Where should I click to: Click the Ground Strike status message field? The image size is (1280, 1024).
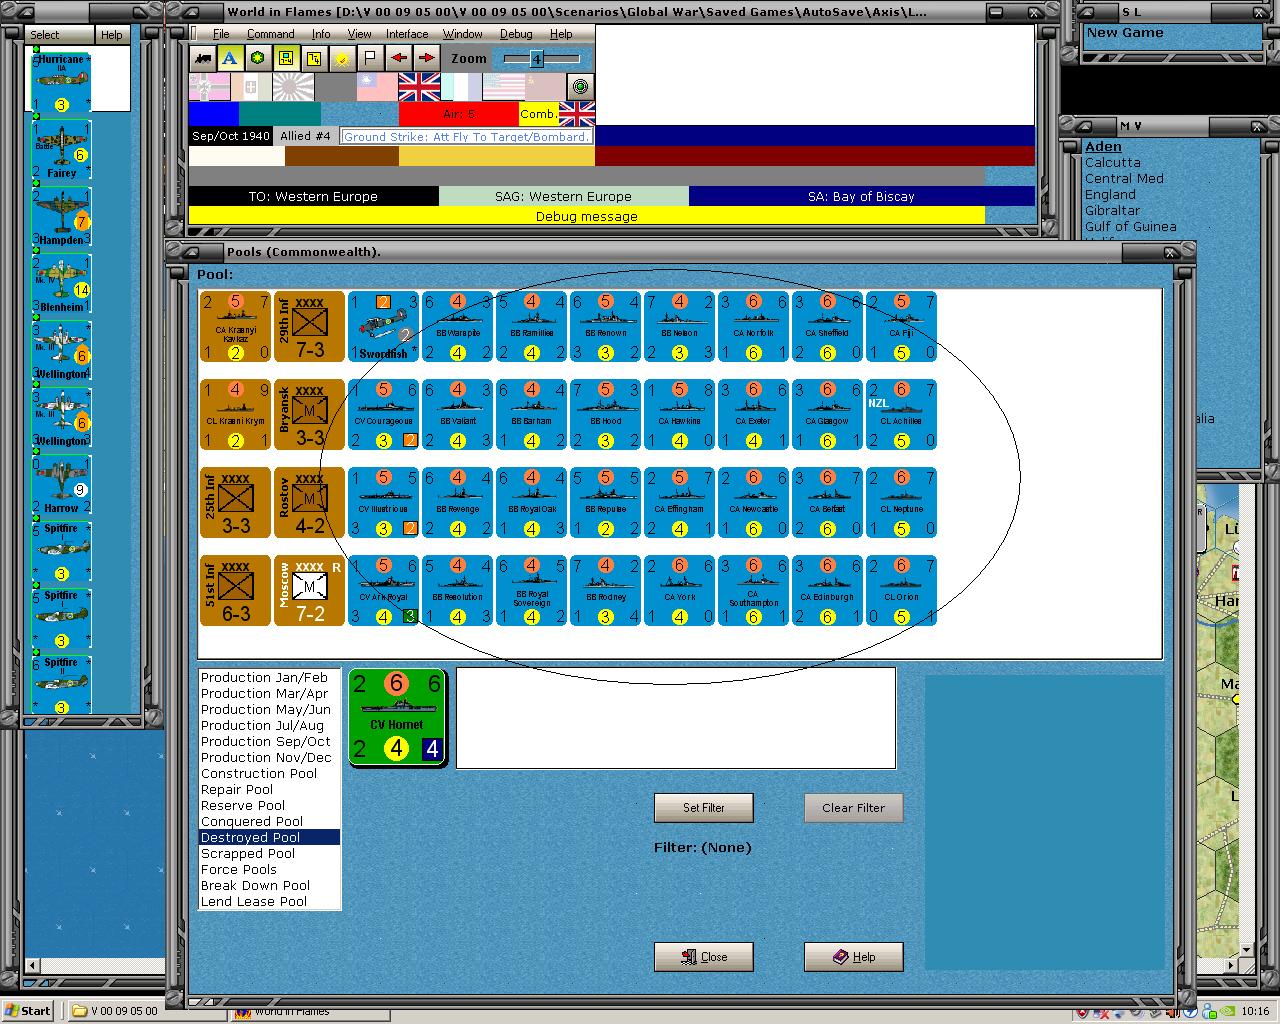coord(467,137)
